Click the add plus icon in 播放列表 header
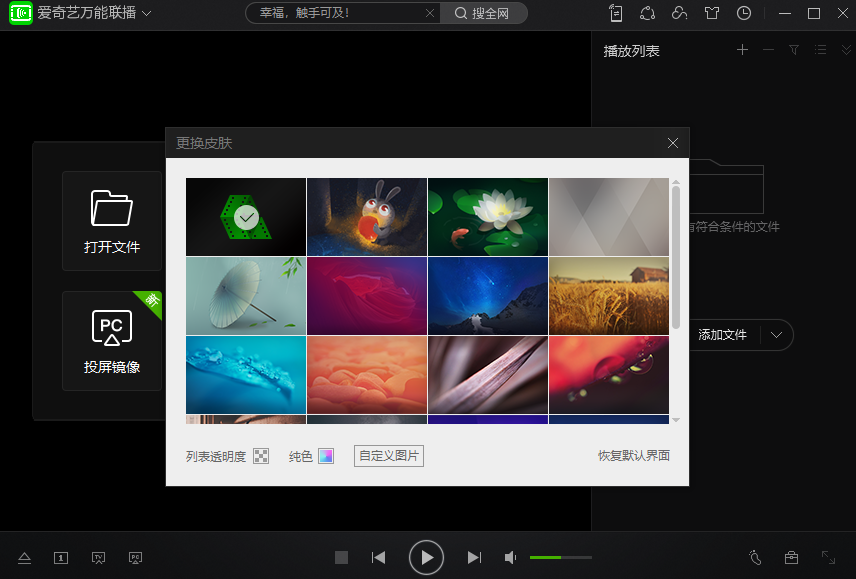 click(742, 50)
